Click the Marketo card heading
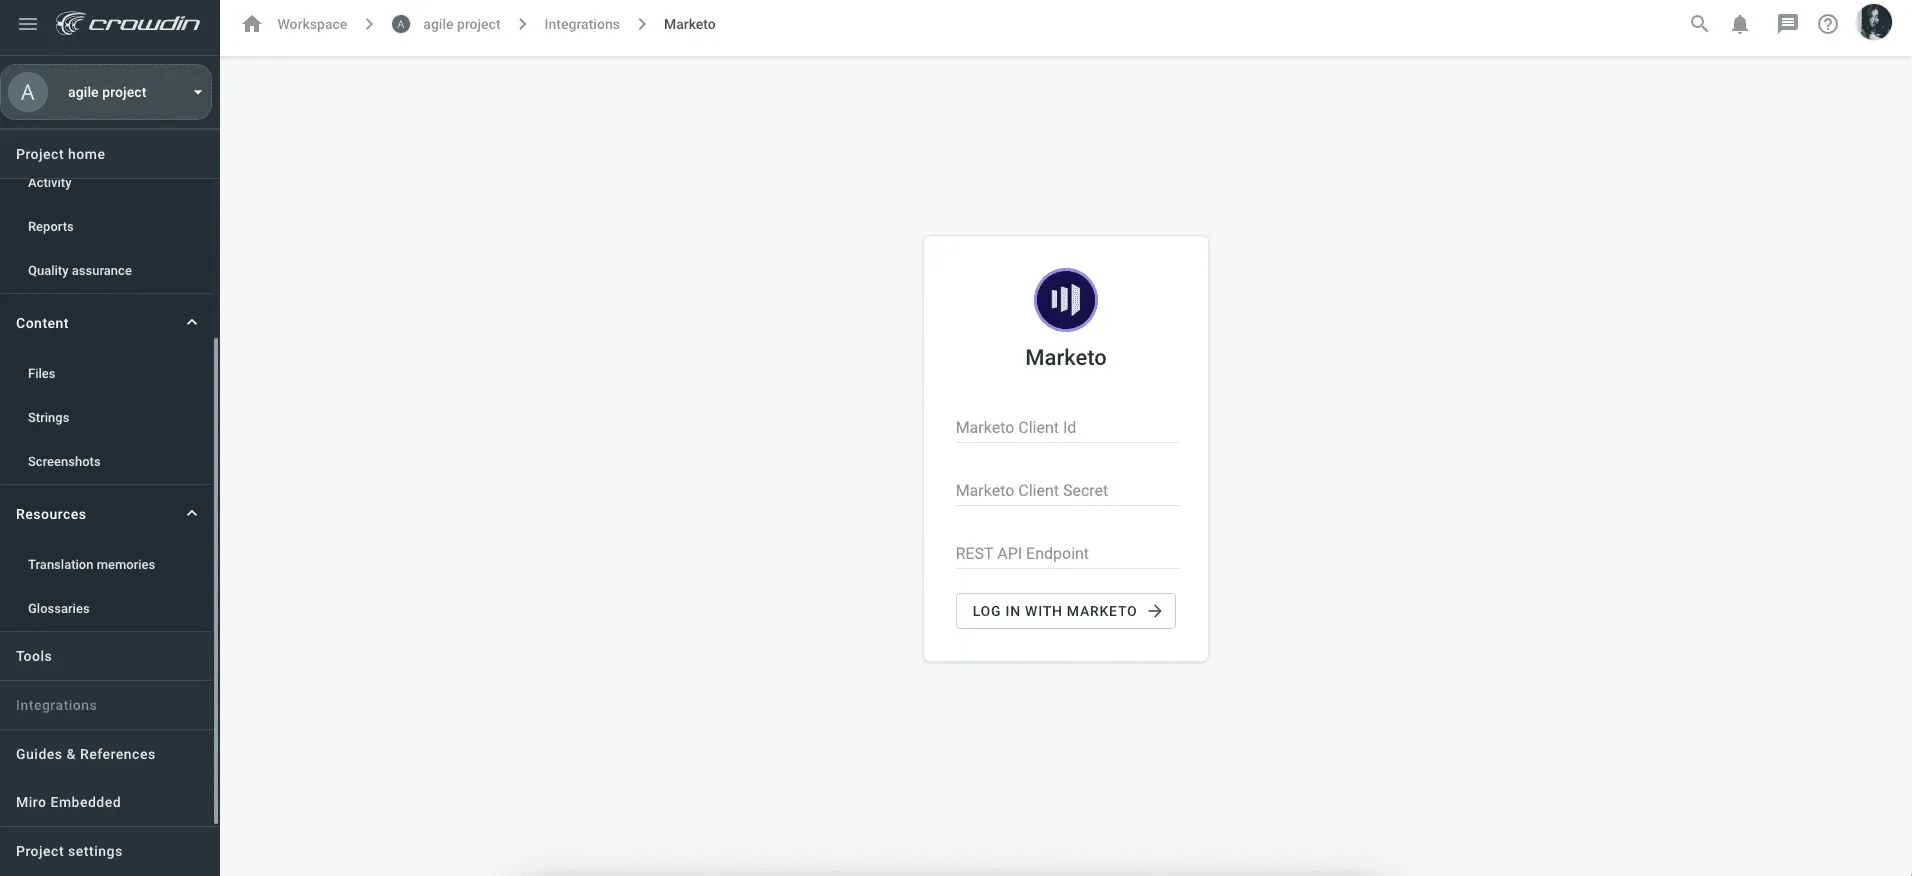Viewport: 1912px width, 876px height. [x=1066, y=358]
